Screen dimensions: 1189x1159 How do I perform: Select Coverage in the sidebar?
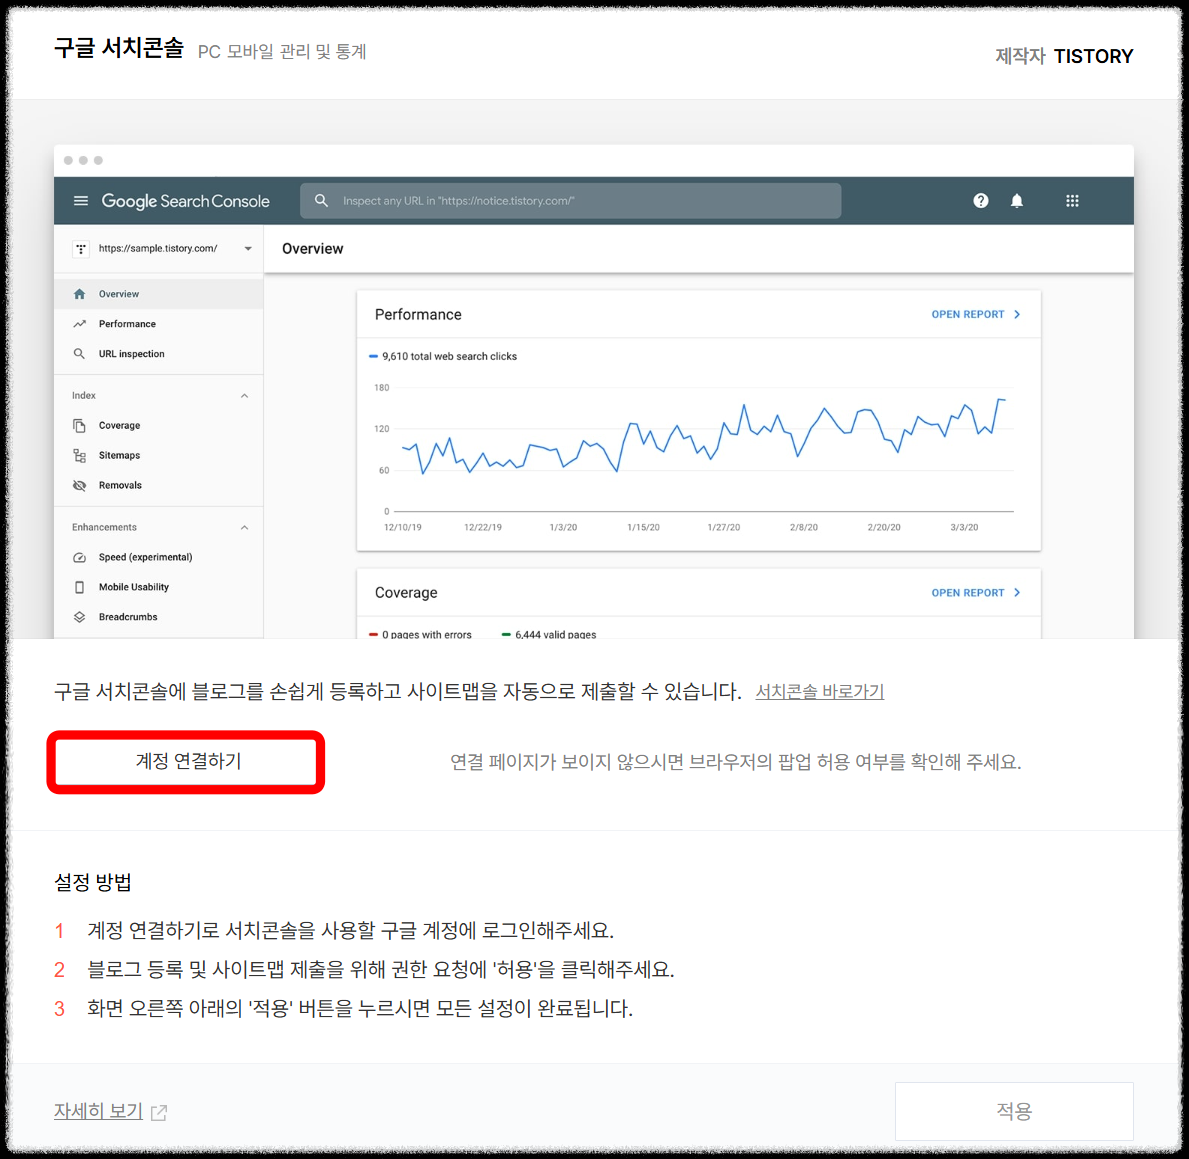coord(158,426)
